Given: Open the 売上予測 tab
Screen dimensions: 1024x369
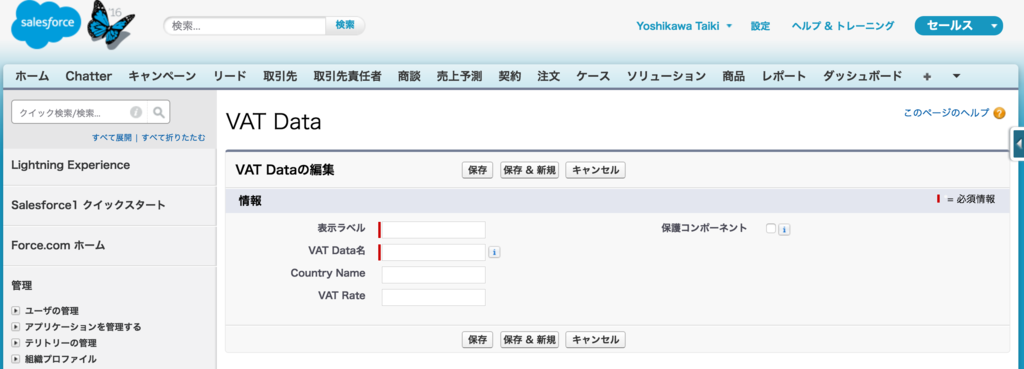Looking at the screenshot, I should tap(459, 76).
